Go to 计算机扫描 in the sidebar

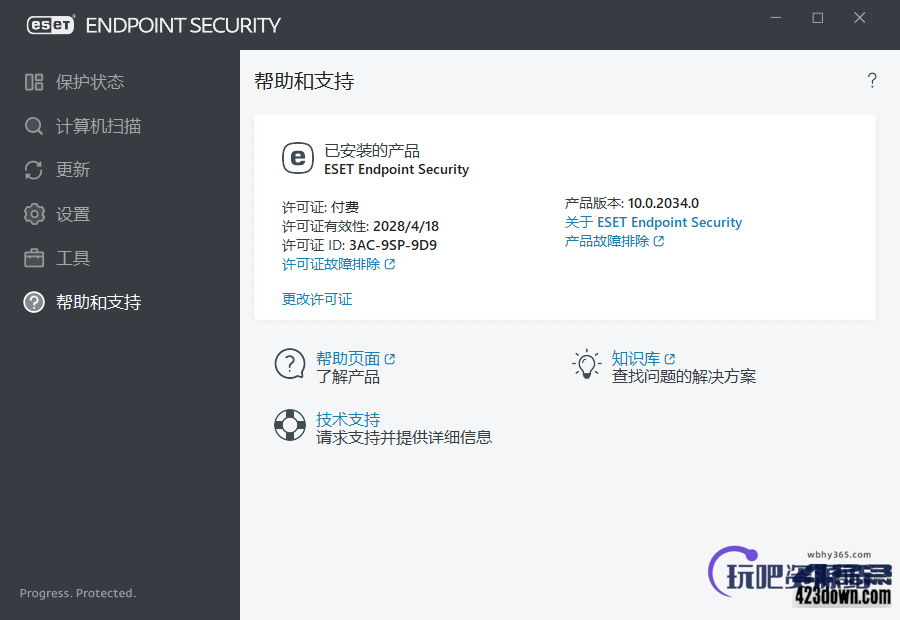(98, 126)
